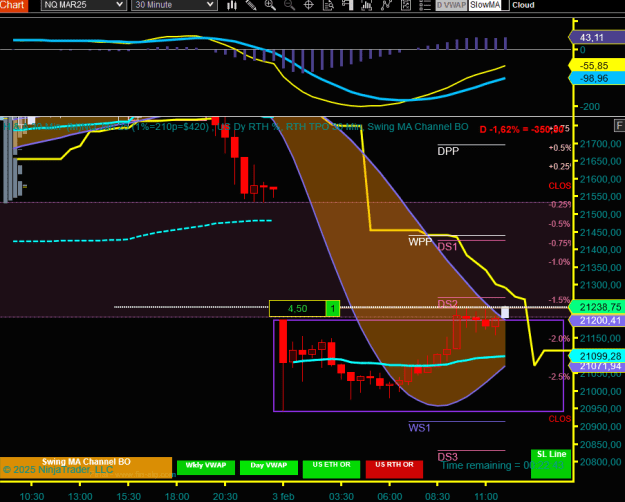This screenshot has width=625, height=502.
Task: Open the strategy performance document icon
Action: (405, 5)
